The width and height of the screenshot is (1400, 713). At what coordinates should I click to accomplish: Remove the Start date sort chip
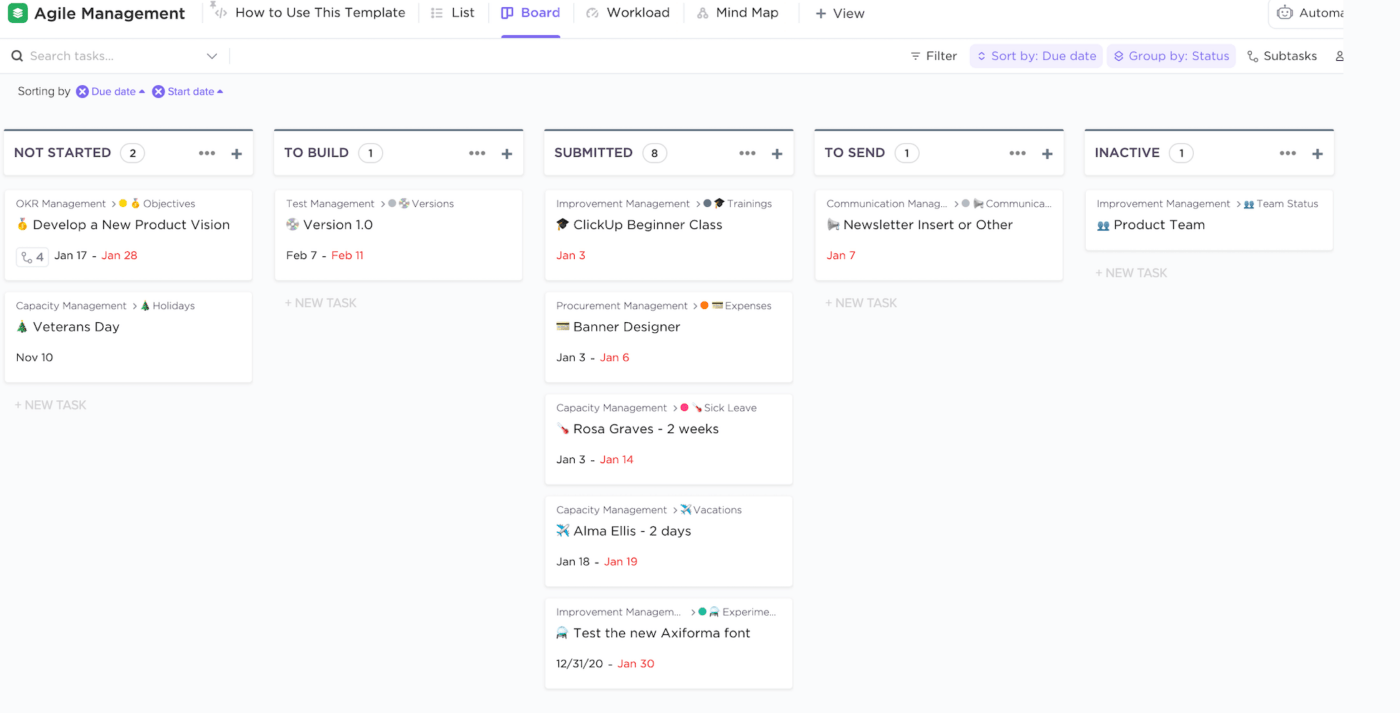158,92
